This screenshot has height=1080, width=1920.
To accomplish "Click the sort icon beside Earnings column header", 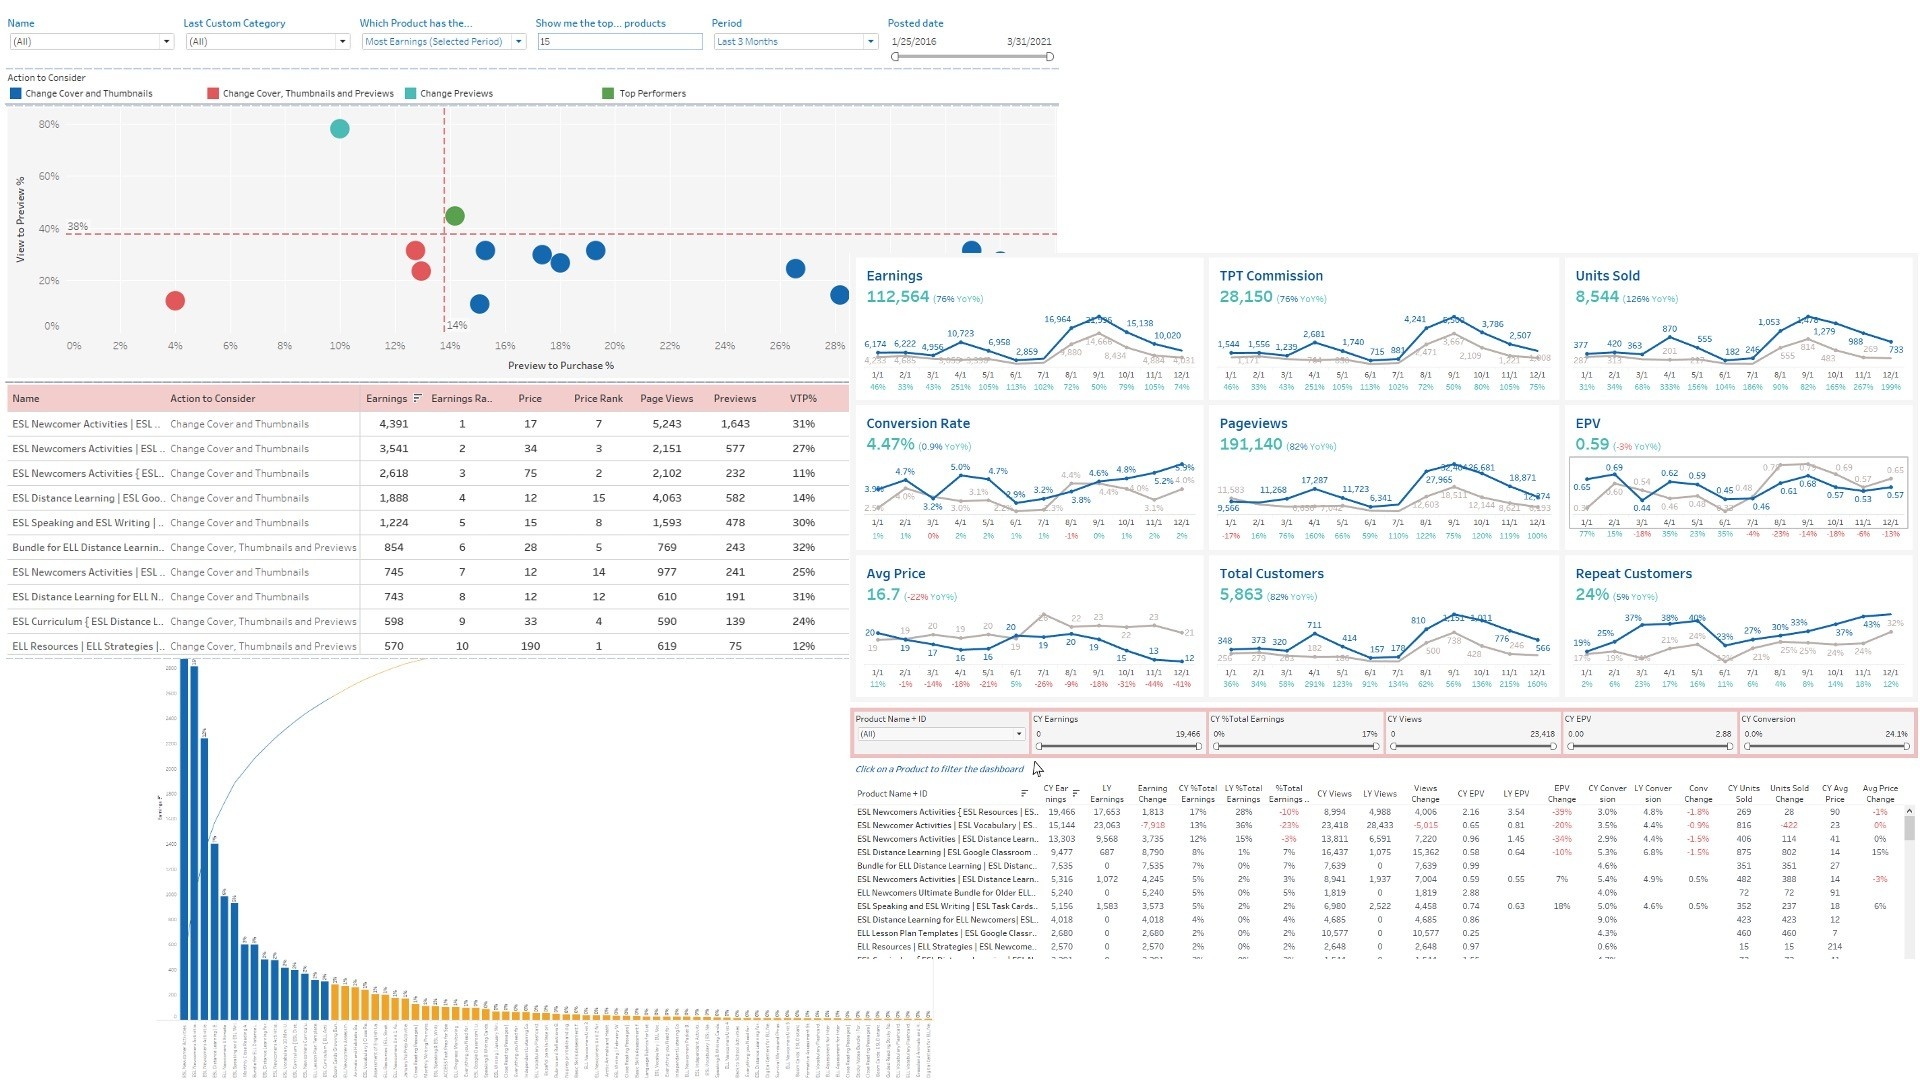I will point(417,398).
